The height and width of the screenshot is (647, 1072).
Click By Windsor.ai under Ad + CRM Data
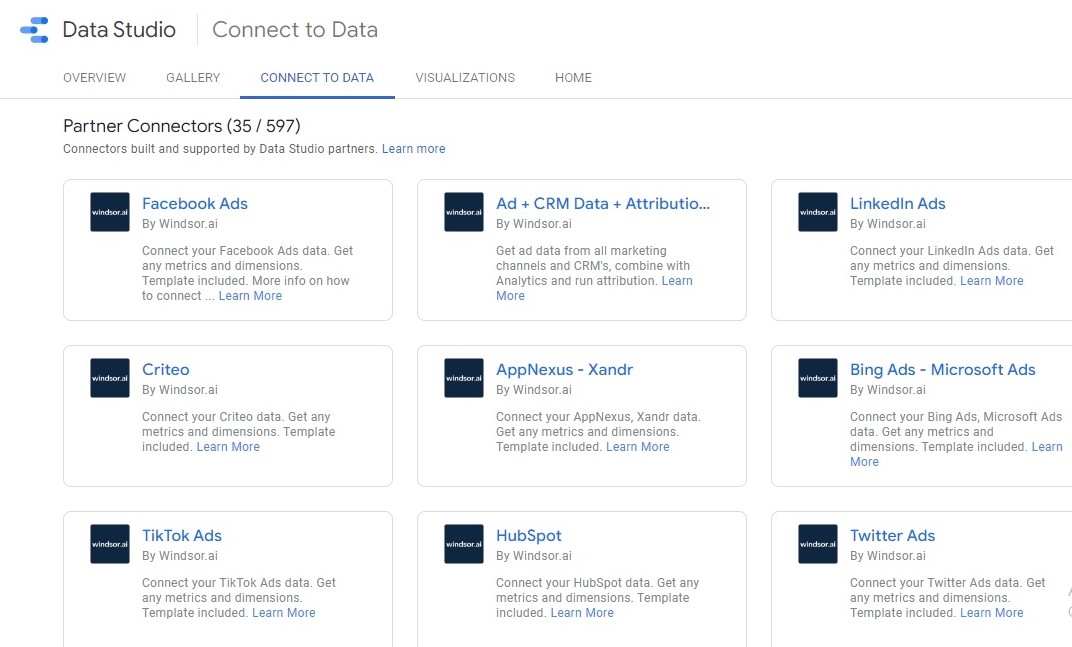point(534,224)
